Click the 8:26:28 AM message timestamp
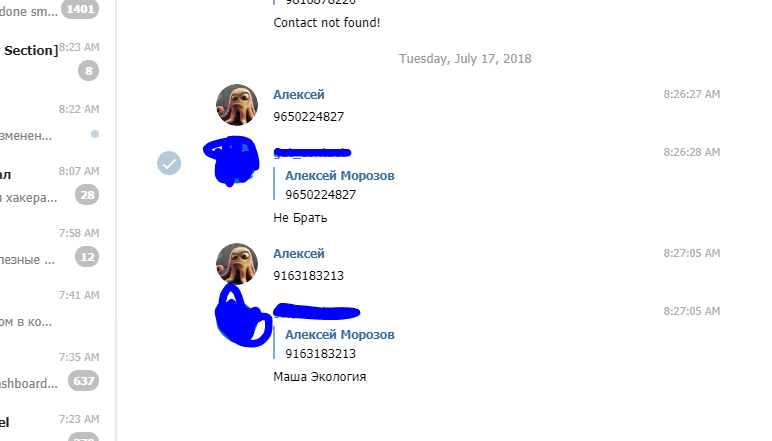The width and height of the screenshot is (772, 441). point(692,152)
